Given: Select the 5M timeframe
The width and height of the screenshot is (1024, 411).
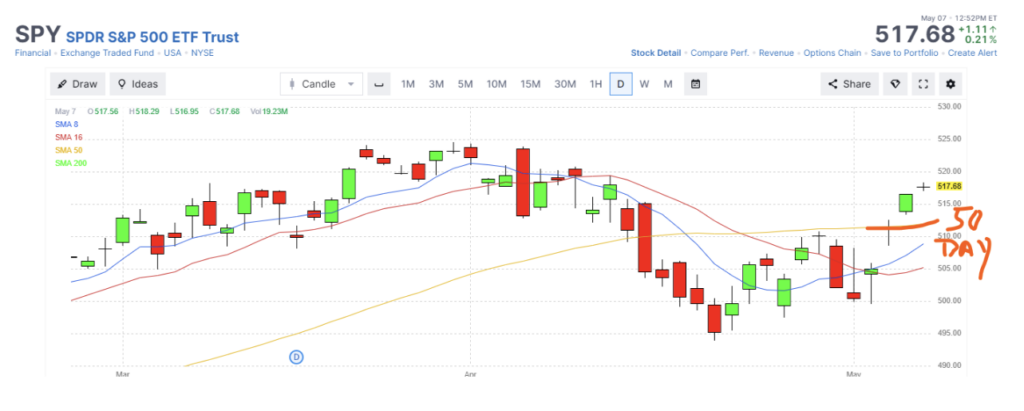Looking at the screenshot, I should pyautogui.click(x=465, y=84).
